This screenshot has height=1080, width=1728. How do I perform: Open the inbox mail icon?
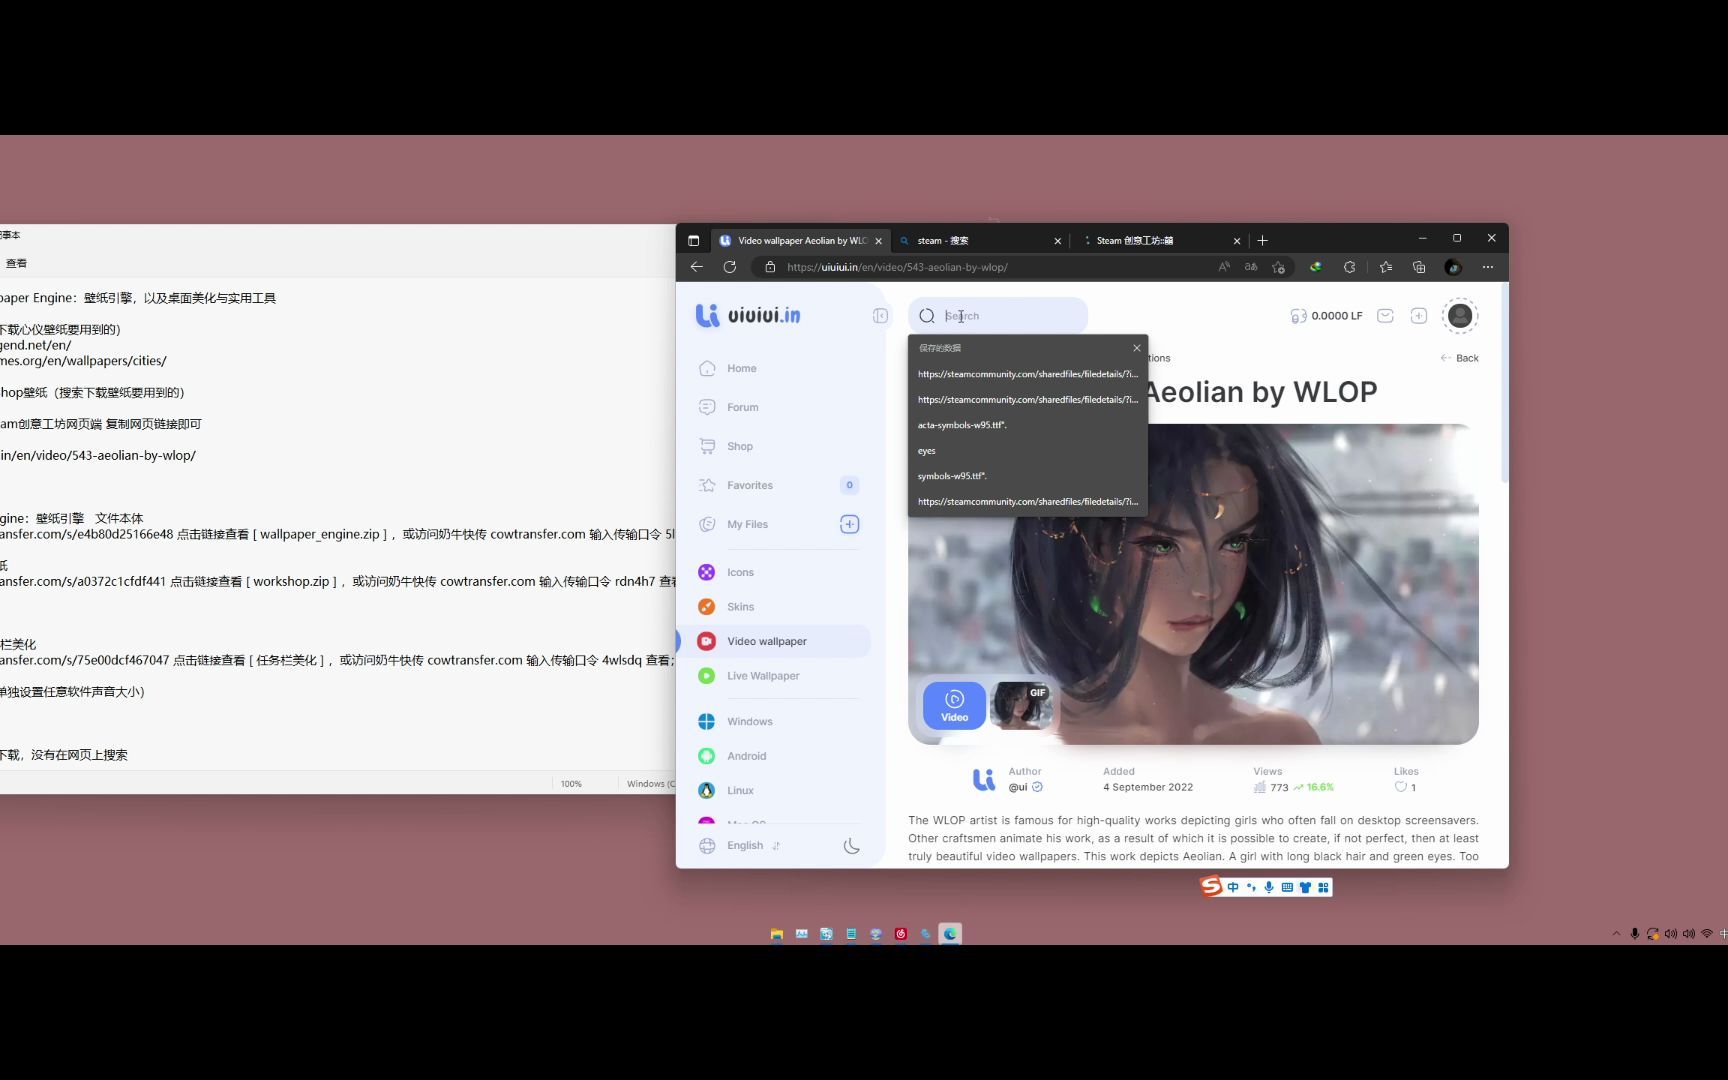pos(1385,316)
